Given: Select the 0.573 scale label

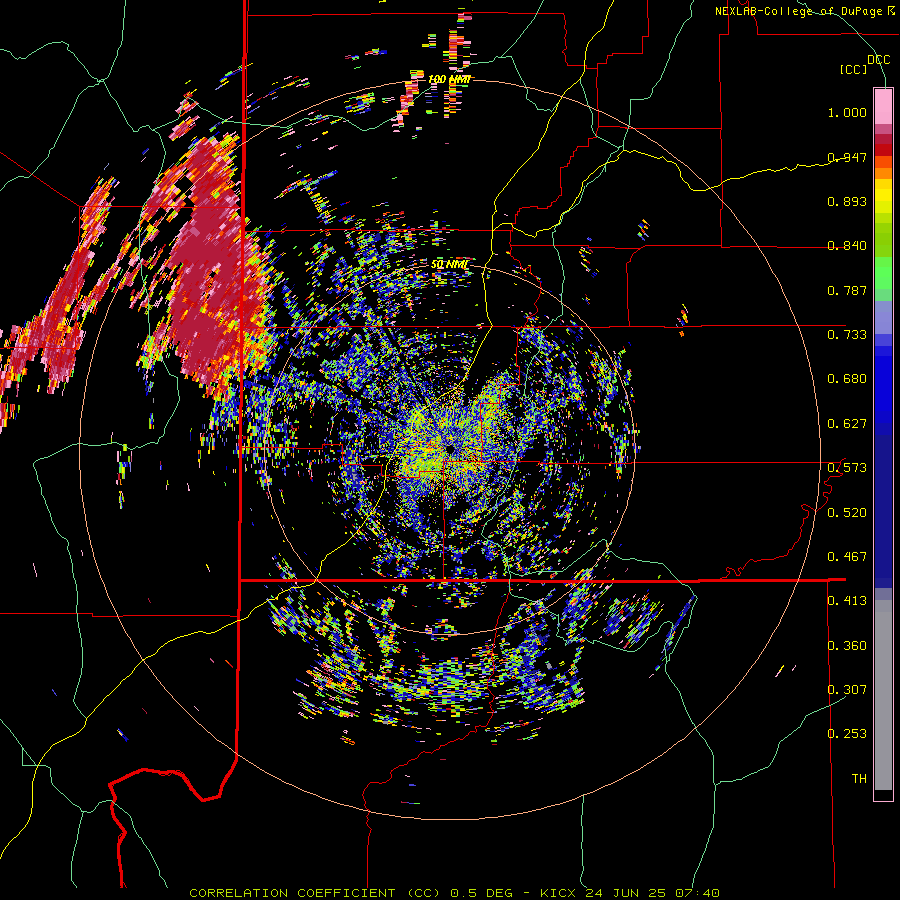Looking at the screenshot, I should (x=847, y=468).
